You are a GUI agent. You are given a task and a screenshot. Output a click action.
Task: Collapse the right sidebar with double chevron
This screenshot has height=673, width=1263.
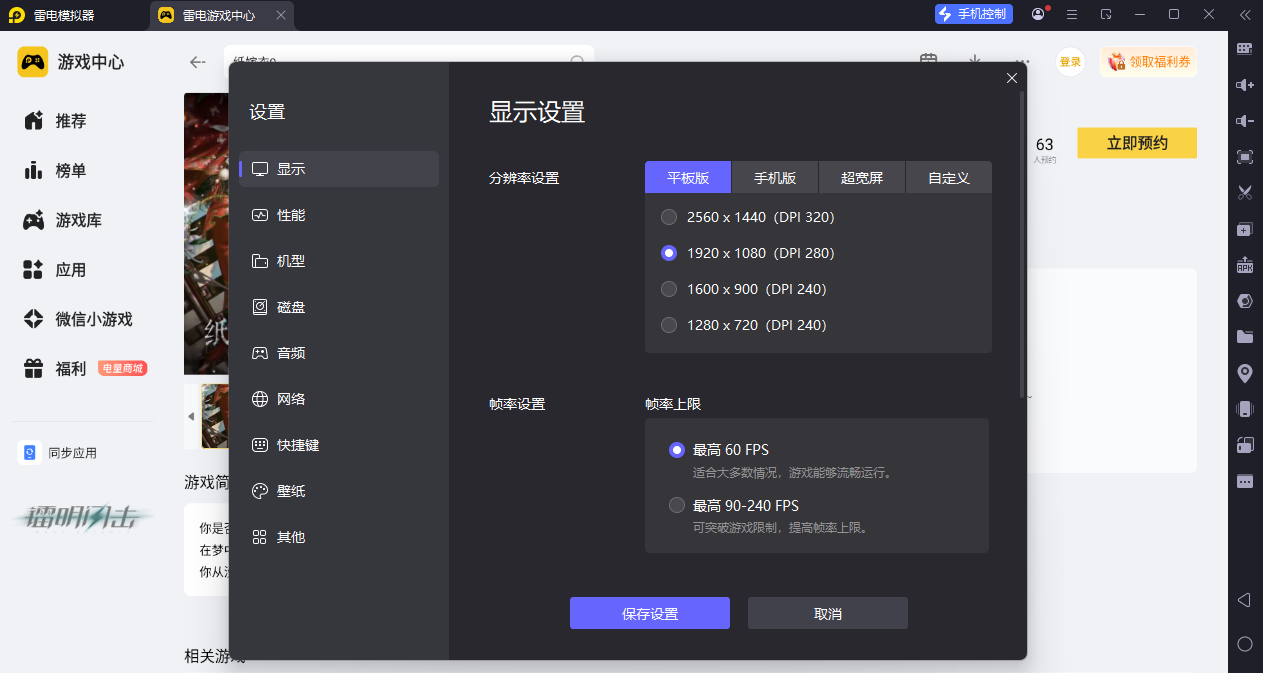[1245, 14]
